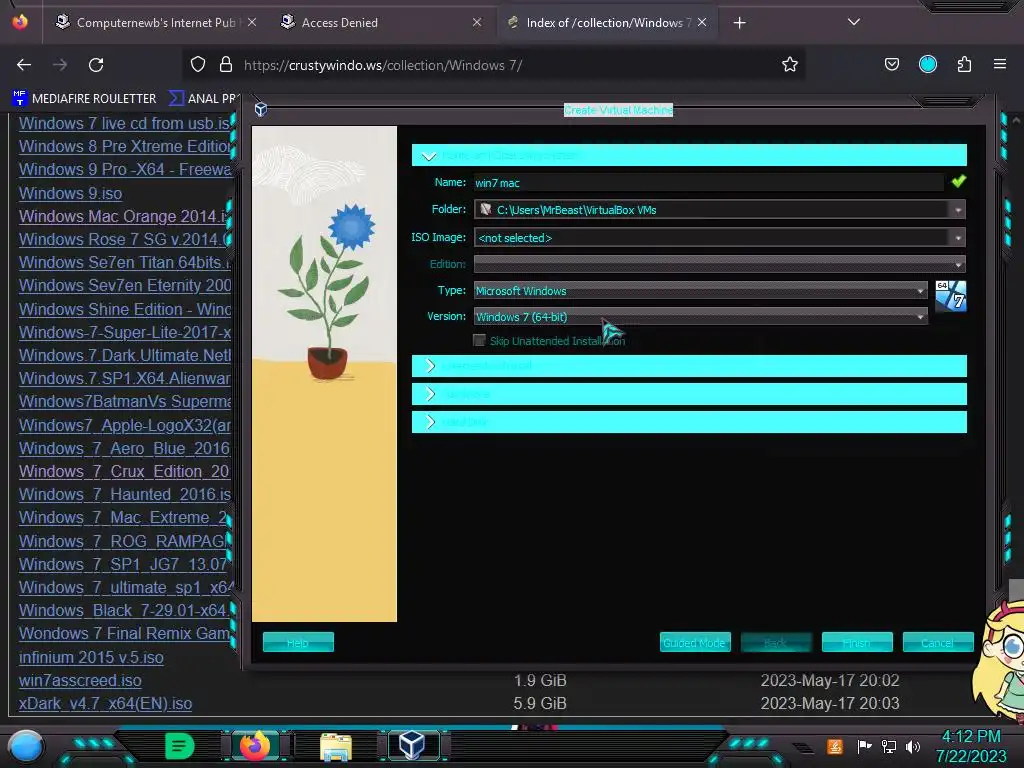Click the Windows 7 64-bit OS type icon
Screen dimensions: 1024x768
(950, 296)
